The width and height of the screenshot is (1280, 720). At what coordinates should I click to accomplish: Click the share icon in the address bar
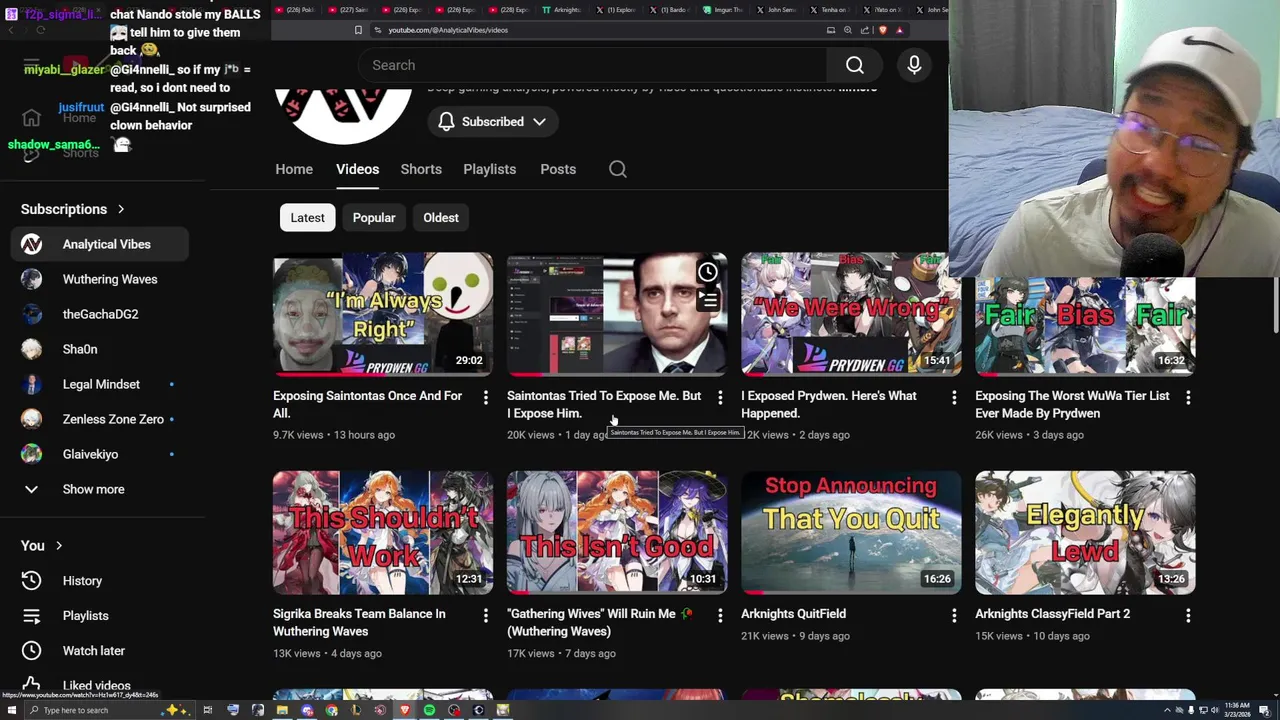click(x=865, y=30)
